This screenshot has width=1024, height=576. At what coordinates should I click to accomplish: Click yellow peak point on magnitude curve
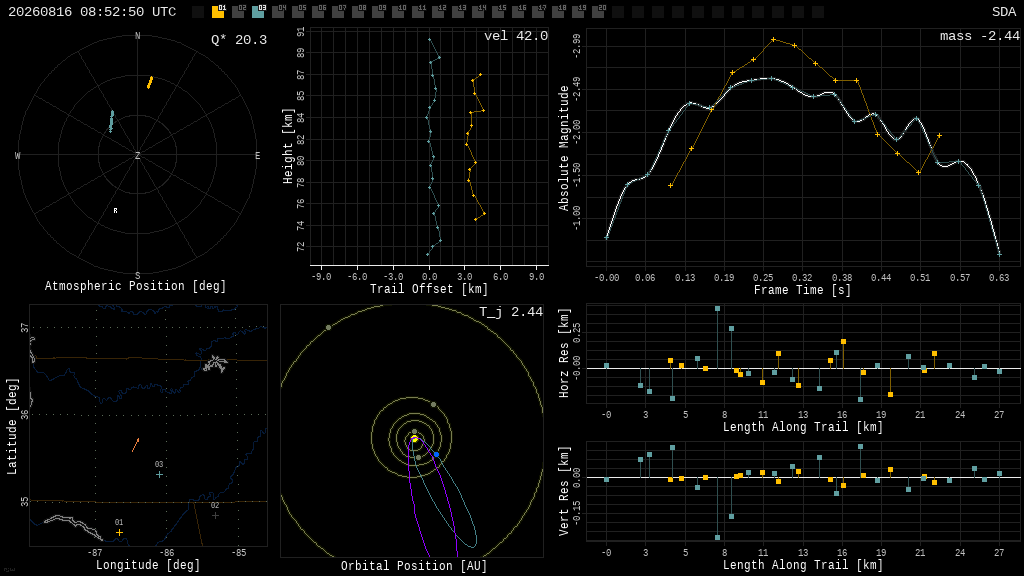[773, 40]
